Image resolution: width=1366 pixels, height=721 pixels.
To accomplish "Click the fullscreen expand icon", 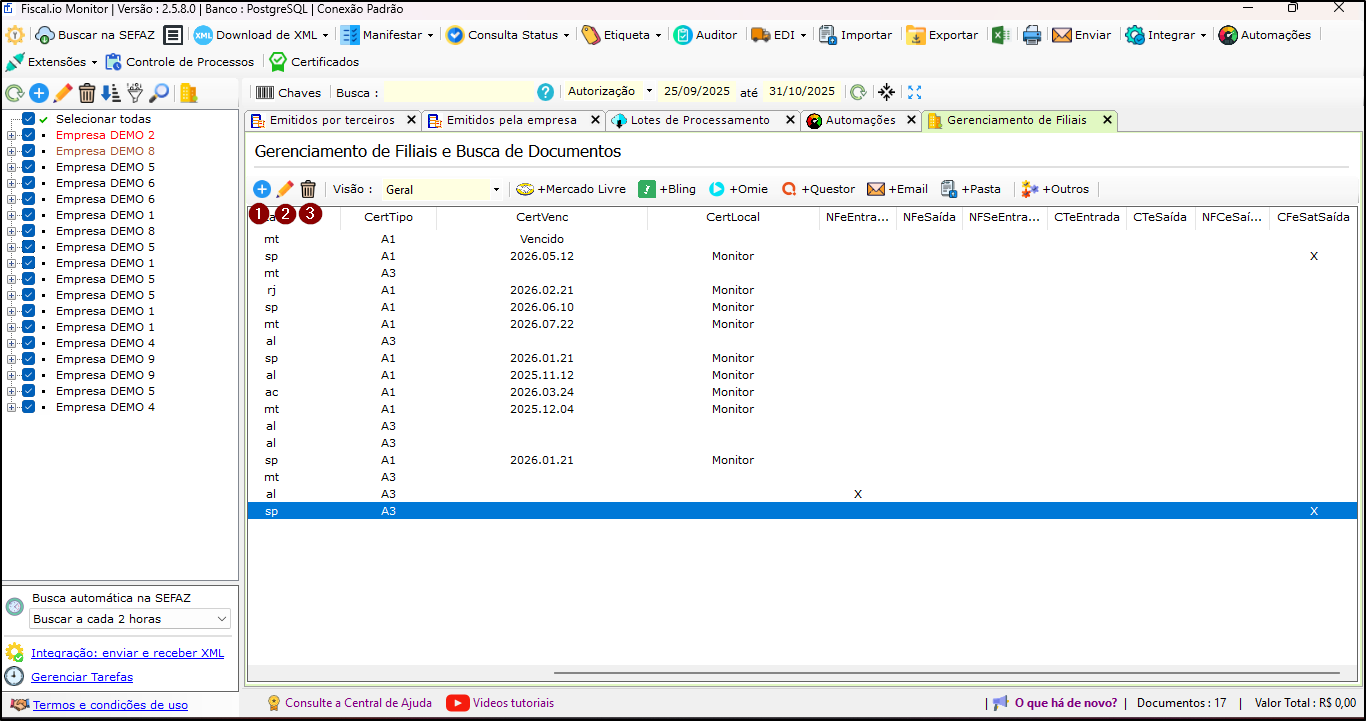I will [914, 92].
